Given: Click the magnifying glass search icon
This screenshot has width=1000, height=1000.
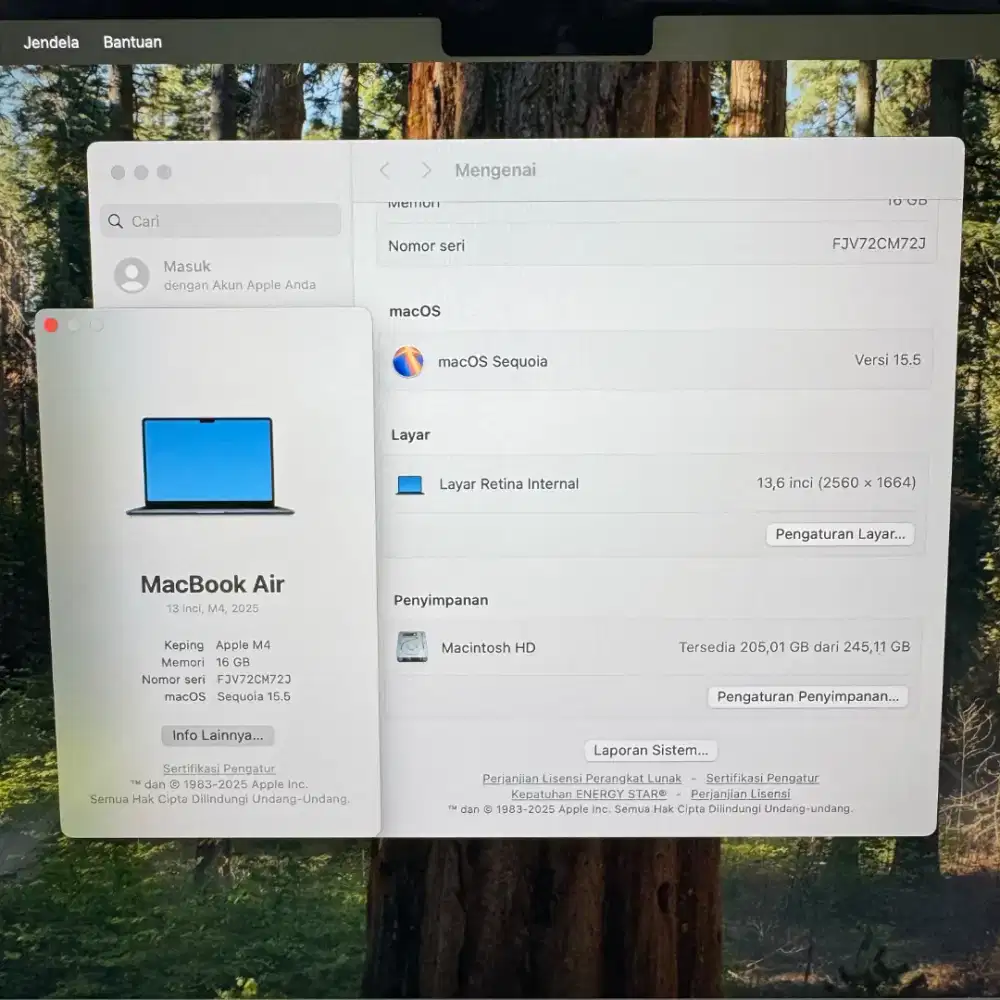Looking at the screenshot, I should 115,221.
